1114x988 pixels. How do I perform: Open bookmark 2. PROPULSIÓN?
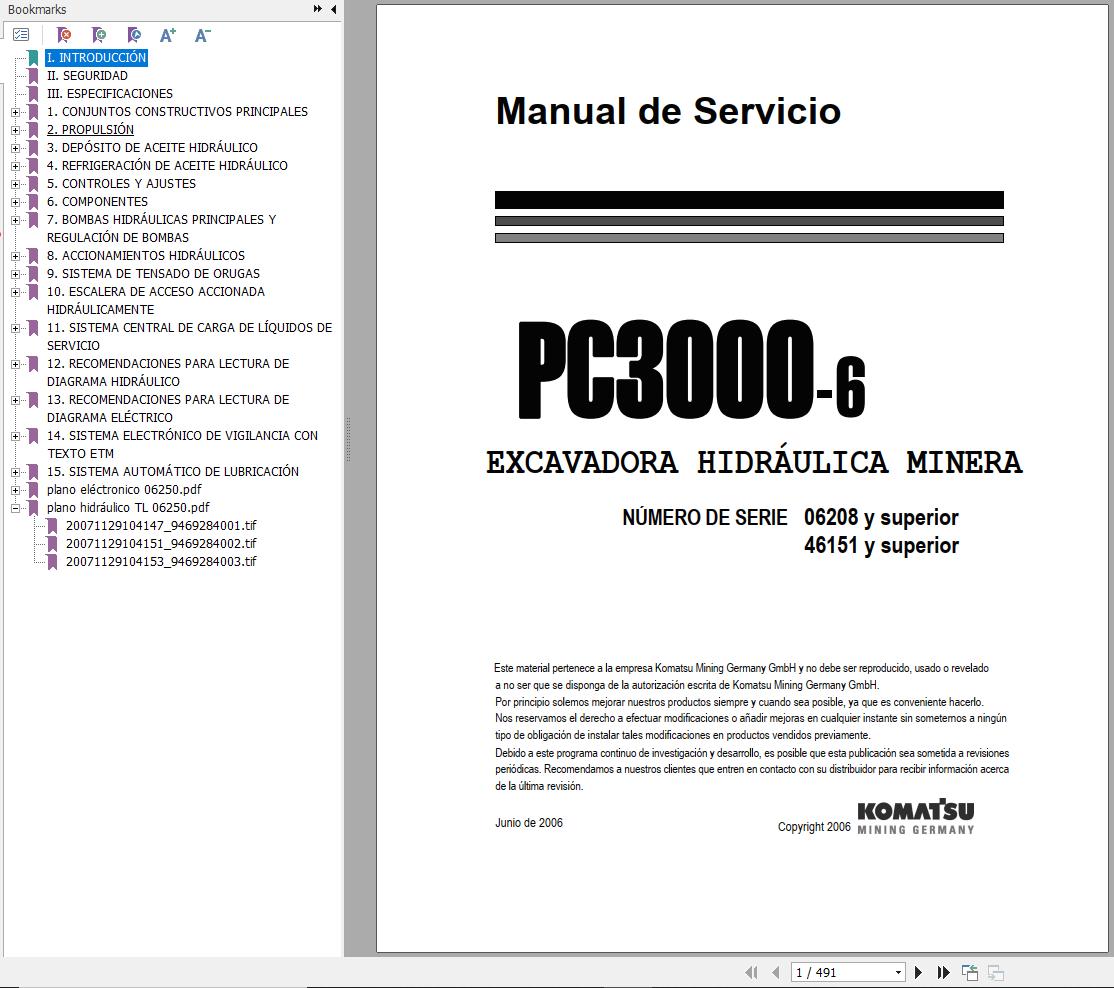click(x=90, y=129)
